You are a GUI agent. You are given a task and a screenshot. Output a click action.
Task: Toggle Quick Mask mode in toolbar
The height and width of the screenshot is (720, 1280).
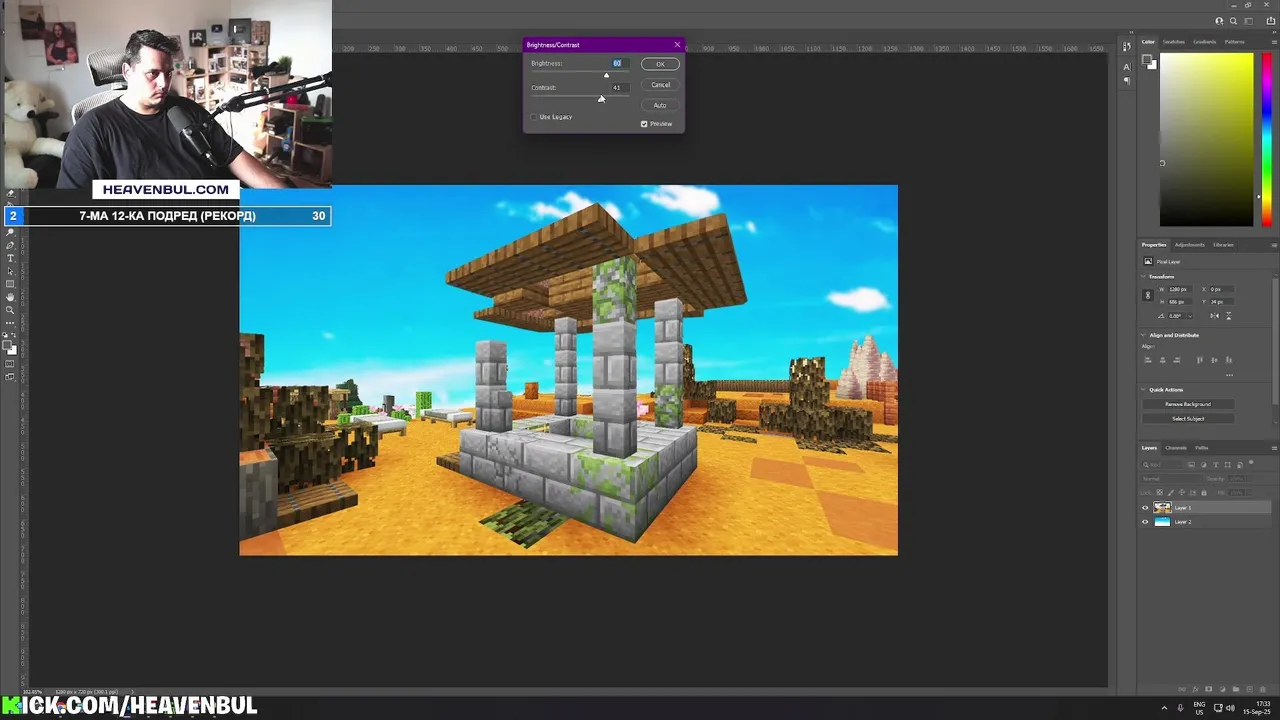[10, 363]
